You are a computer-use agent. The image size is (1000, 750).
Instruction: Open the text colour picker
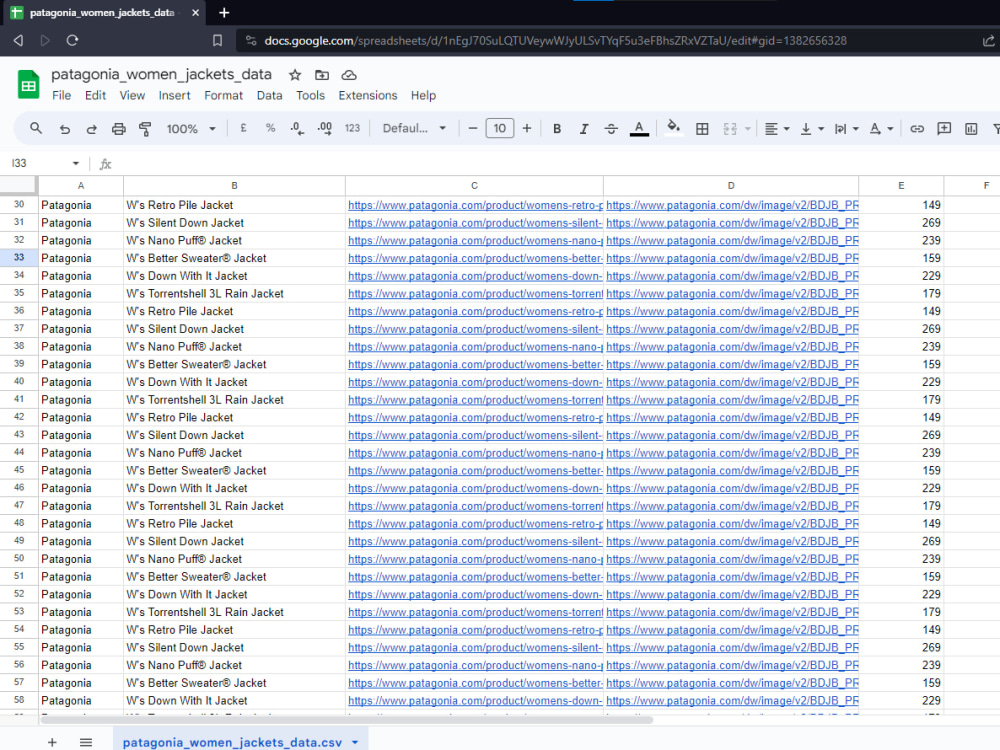(x=639, y=129)
